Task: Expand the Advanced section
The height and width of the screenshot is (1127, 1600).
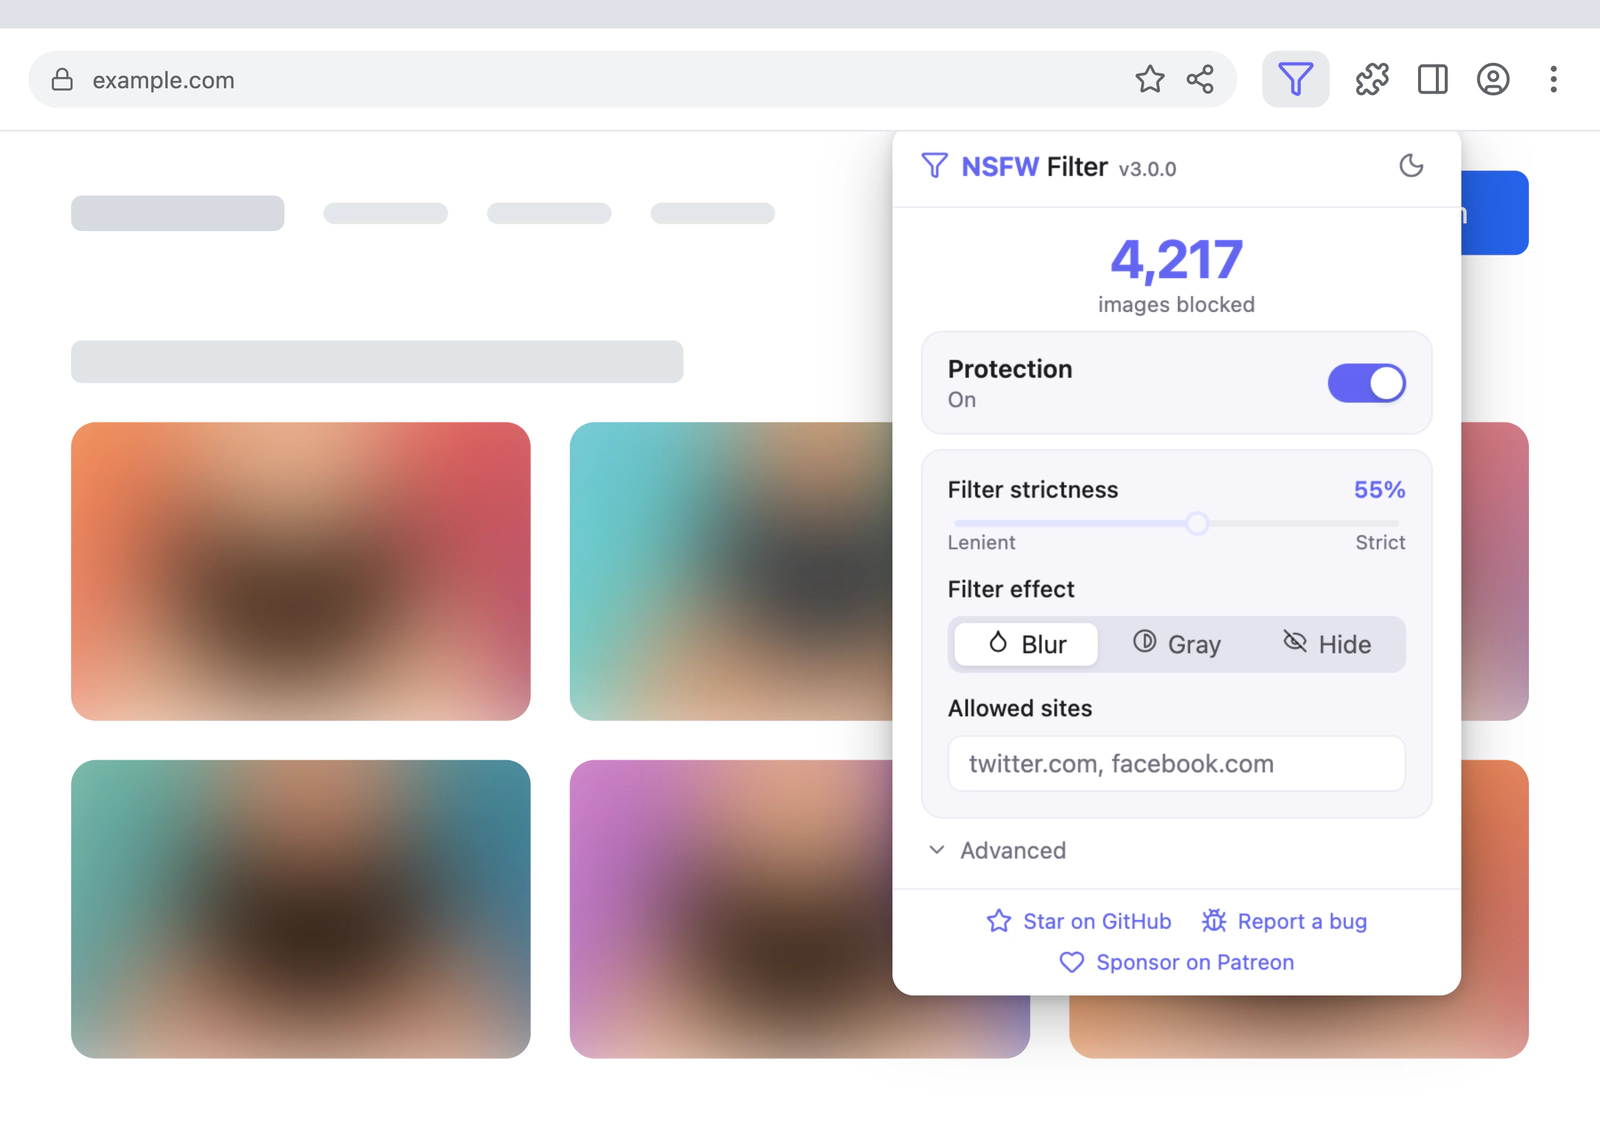Action: coord(997,850)
